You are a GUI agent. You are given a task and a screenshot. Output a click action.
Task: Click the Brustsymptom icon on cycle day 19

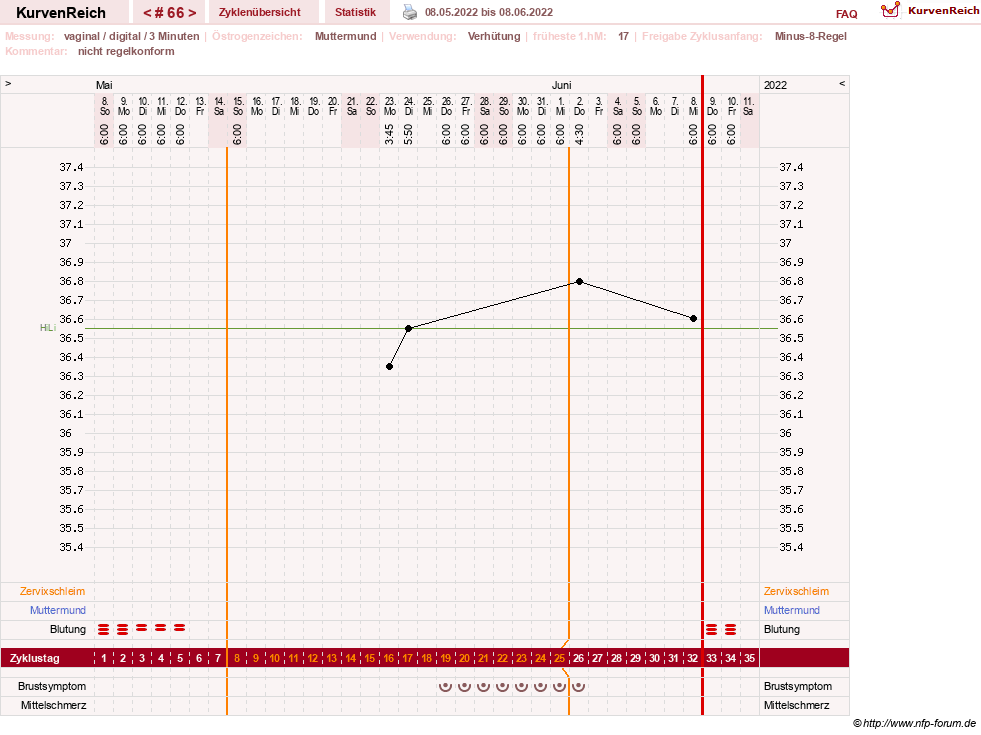point(445,686)
